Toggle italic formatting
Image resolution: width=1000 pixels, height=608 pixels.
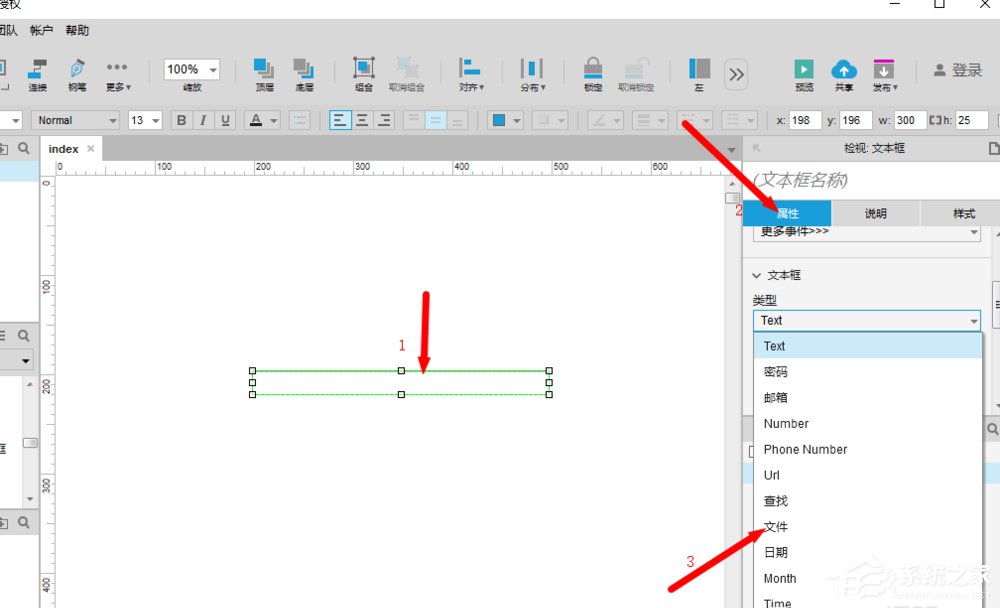click(203, 120)
